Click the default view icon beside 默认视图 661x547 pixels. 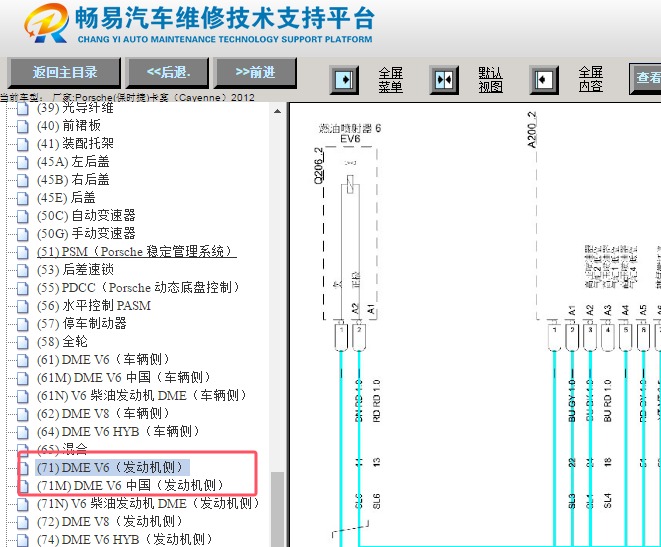tap(444, 80)
